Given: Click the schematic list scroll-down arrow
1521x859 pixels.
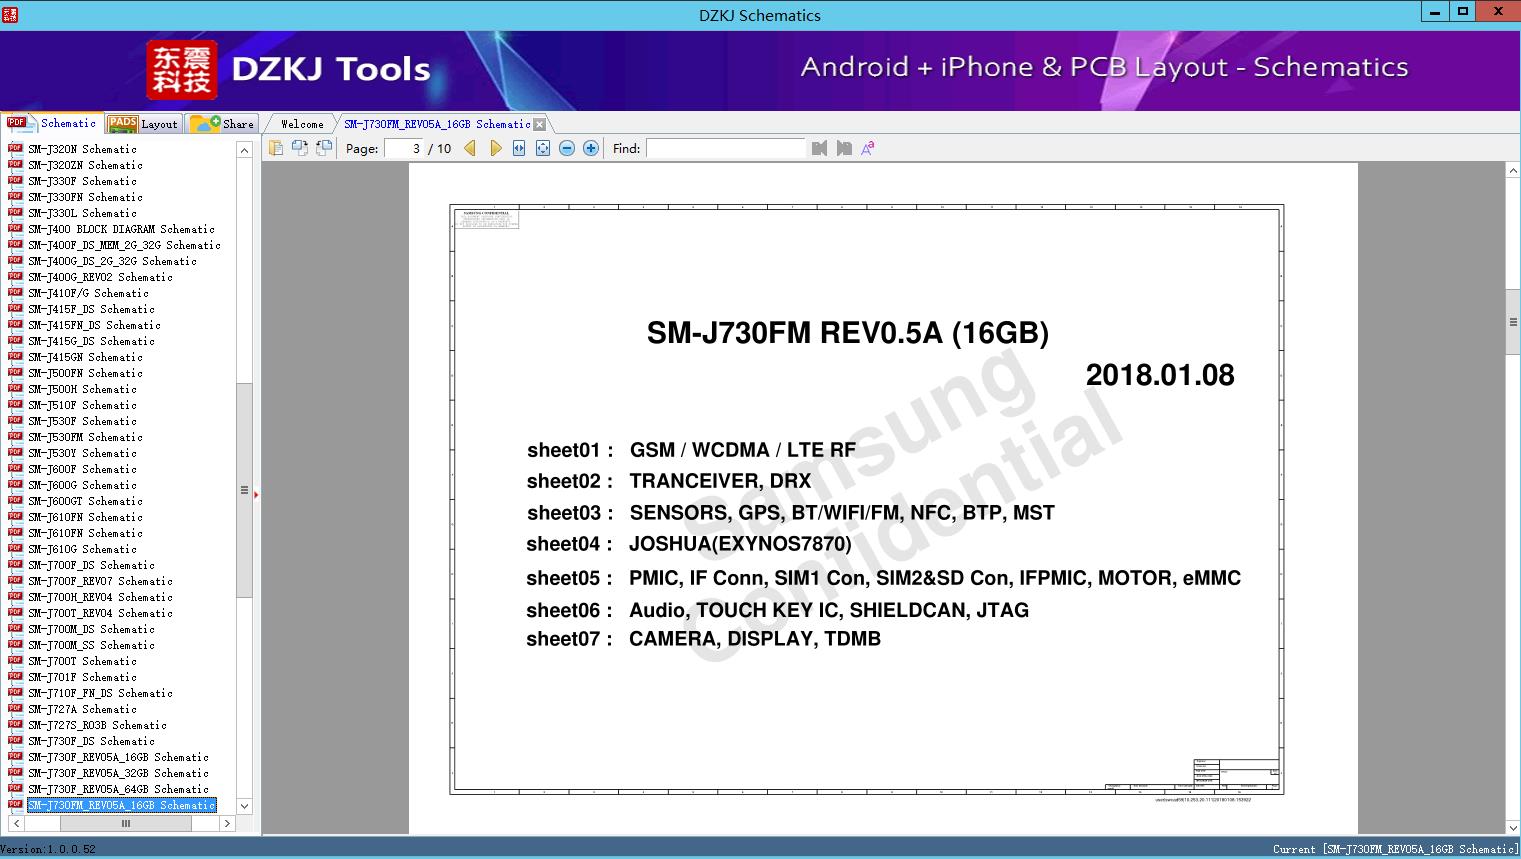Looking at the screenshot, I should point(244,806).
